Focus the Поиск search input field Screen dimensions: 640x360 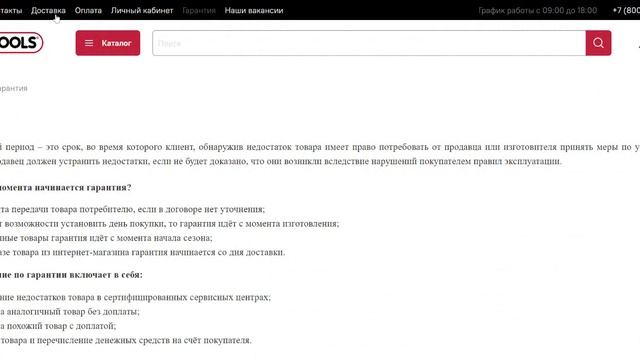369,43
